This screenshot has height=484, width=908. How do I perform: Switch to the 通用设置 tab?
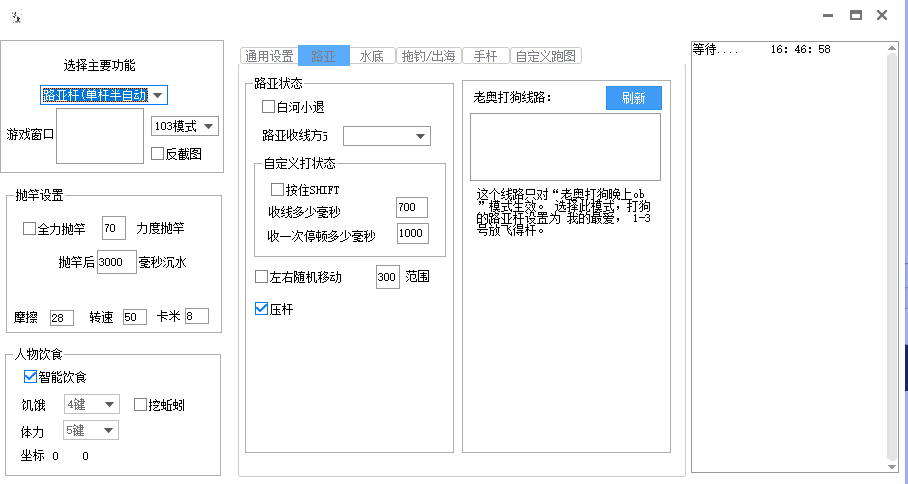pos(268,56)
